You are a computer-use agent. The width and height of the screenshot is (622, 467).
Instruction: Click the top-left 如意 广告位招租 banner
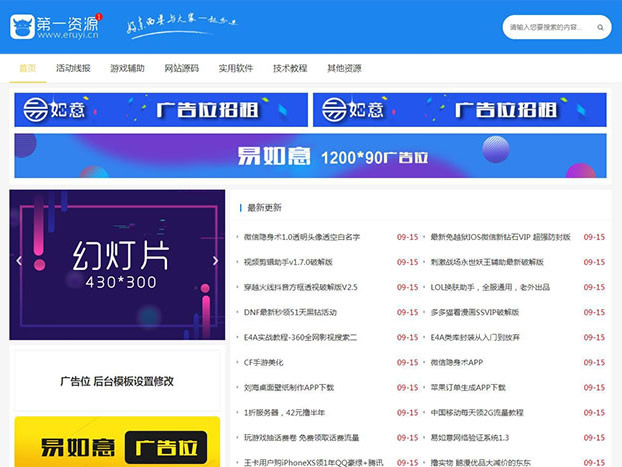[161, 110]
